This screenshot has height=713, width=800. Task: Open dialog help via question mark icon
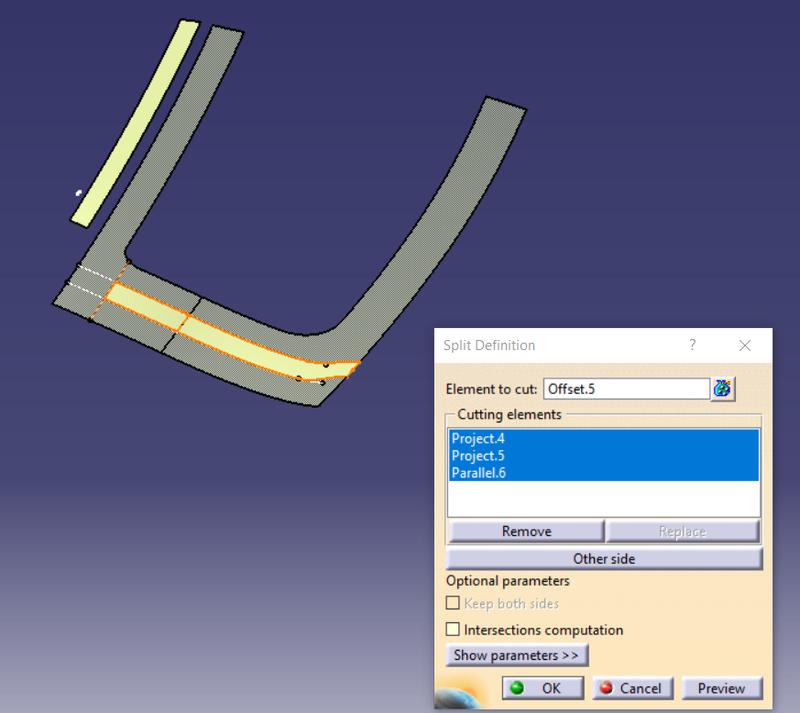(x=692, y=345)
